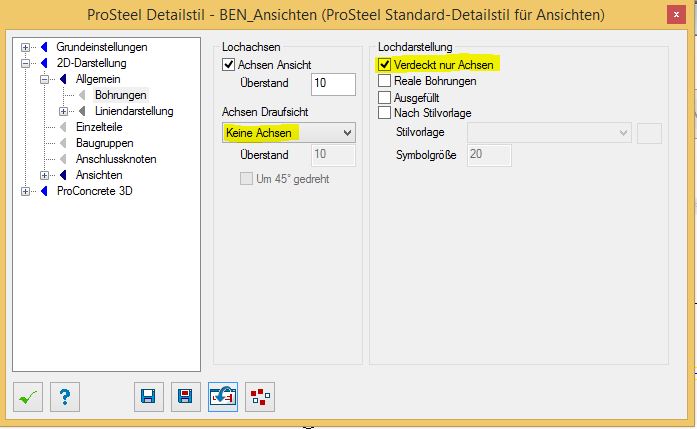Select ProConcrete 3D in the tree
This screenshot has height=429, width=697.
95,191
